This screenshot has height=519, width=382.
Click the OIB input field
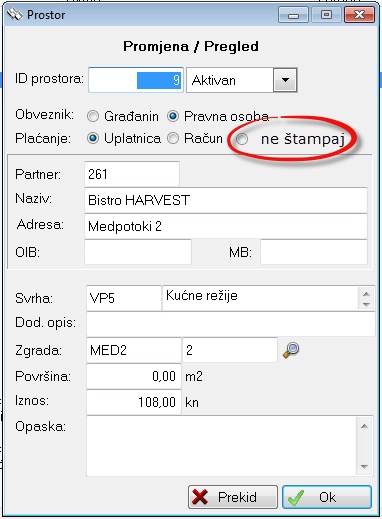138,252
